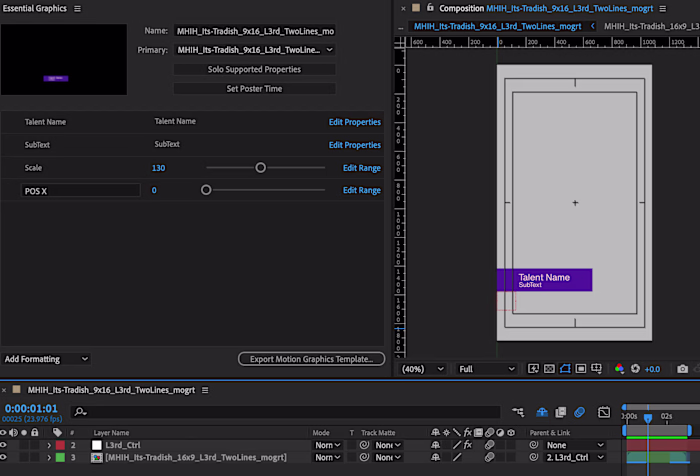
Task: Open the Add Formatting dropdown
Action: (x=46, y=359)
